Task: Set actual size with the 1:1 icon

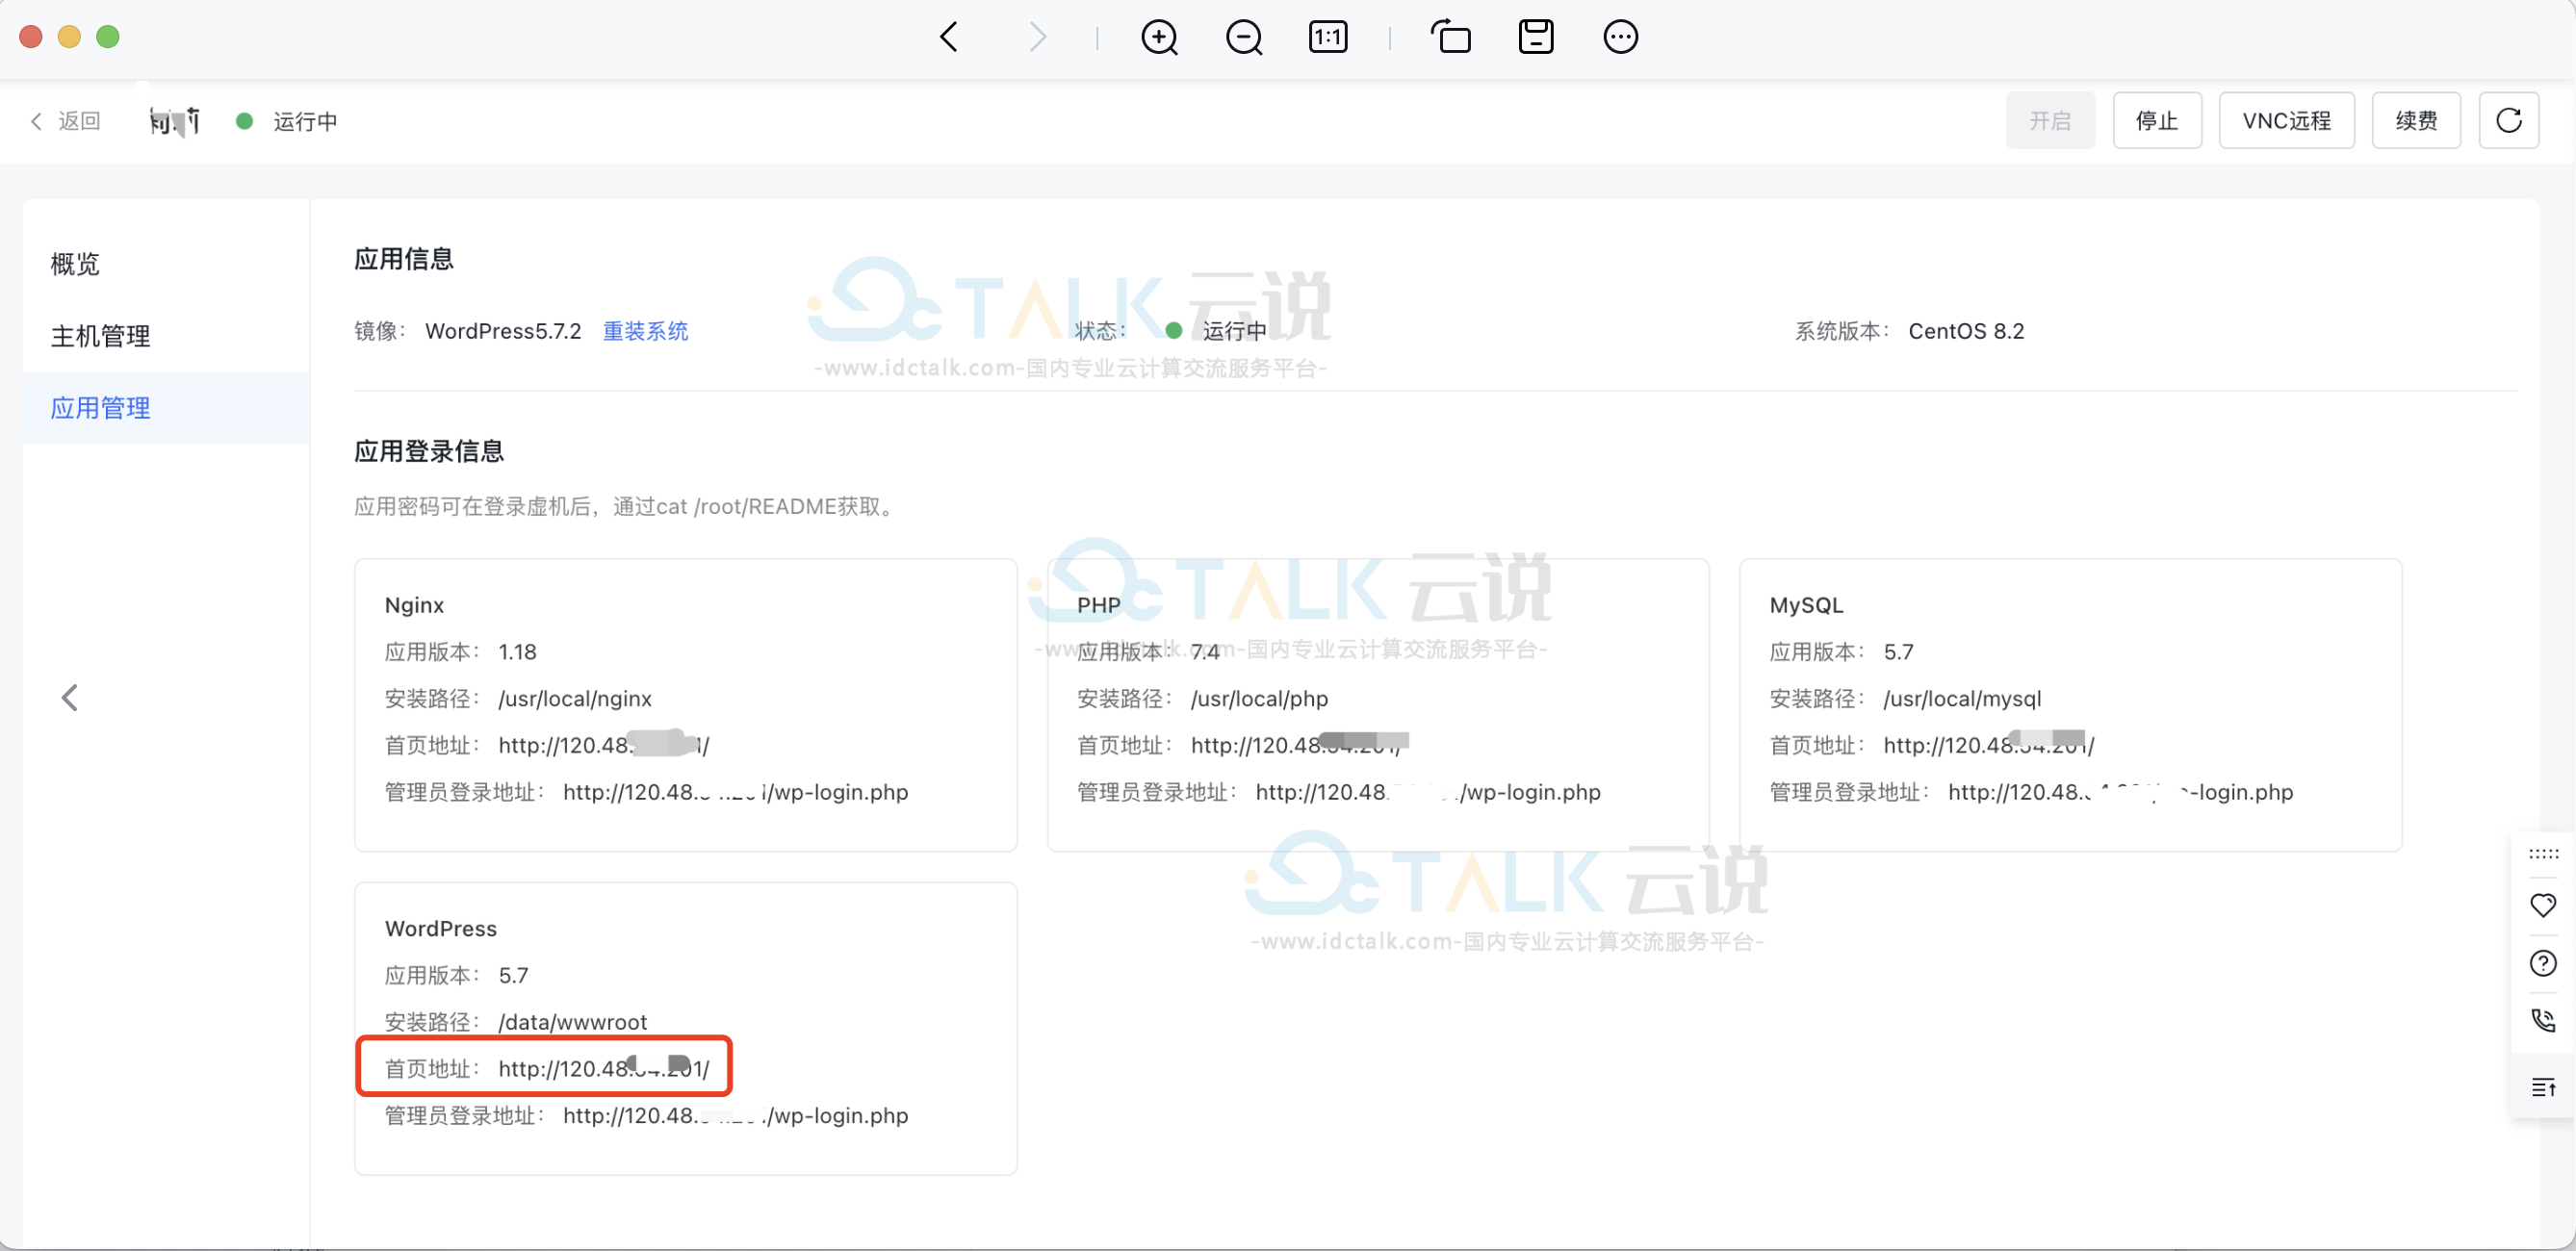Action: tap(1328, 37)
